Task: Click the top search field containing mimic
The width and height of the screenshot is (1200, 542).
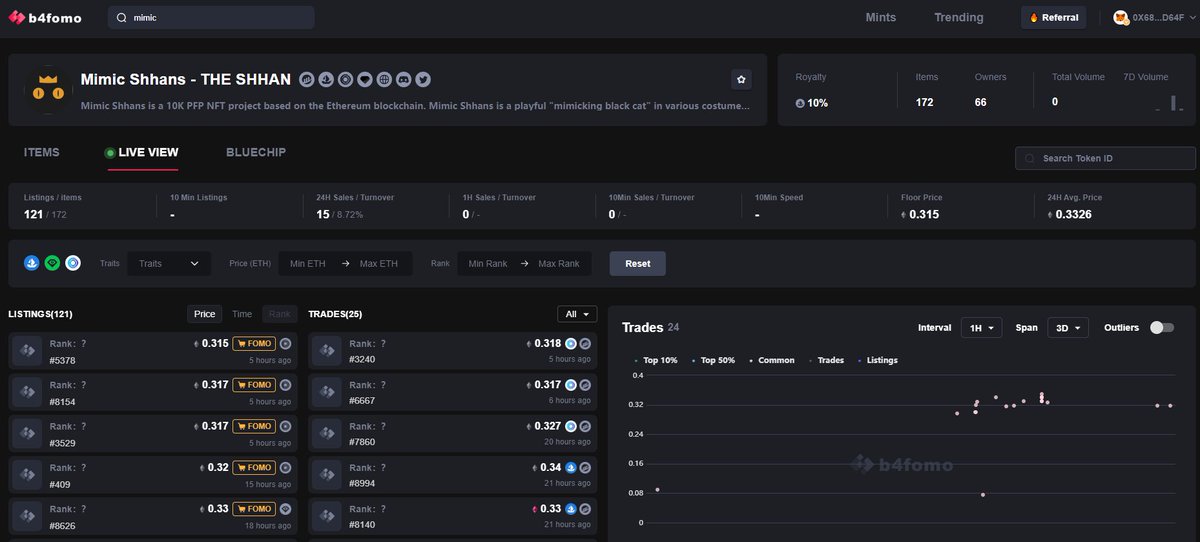Action: [211, 18]
